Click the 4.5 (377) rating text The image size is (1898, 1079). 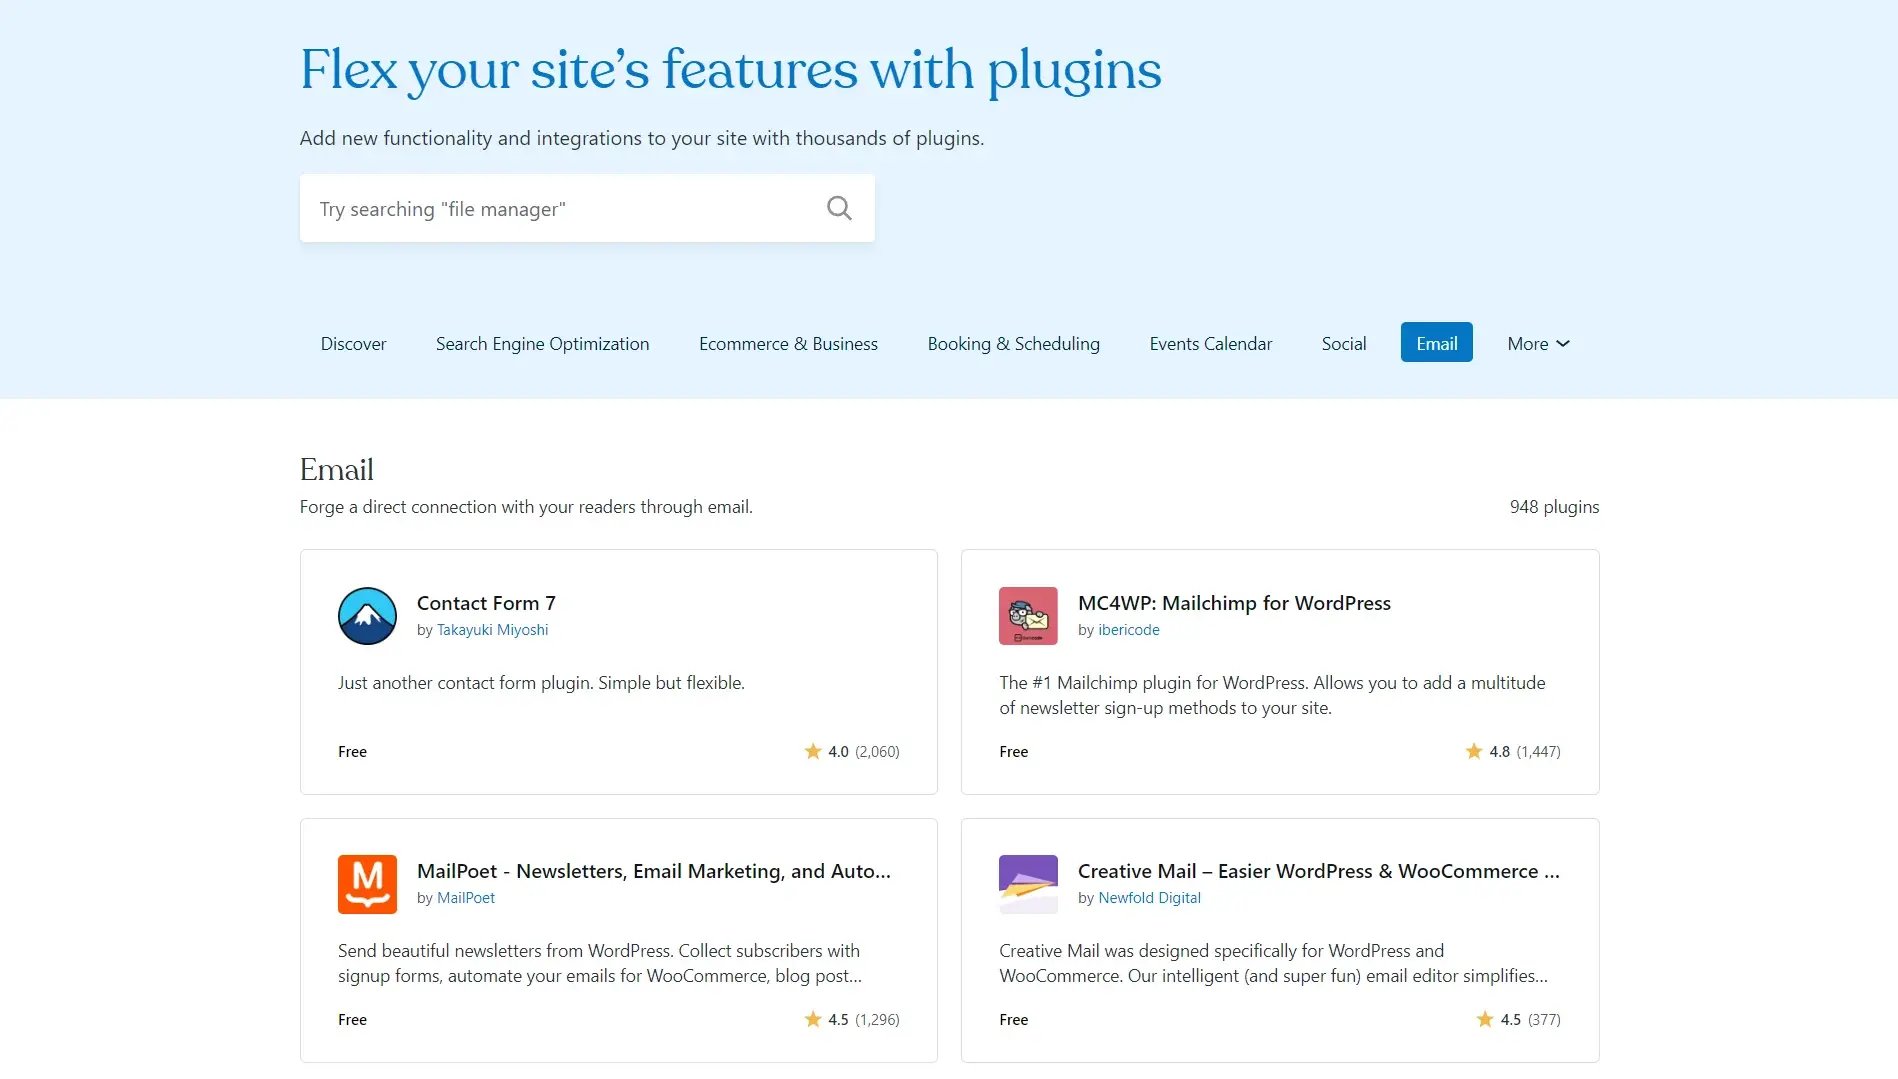(1530, 1019)
